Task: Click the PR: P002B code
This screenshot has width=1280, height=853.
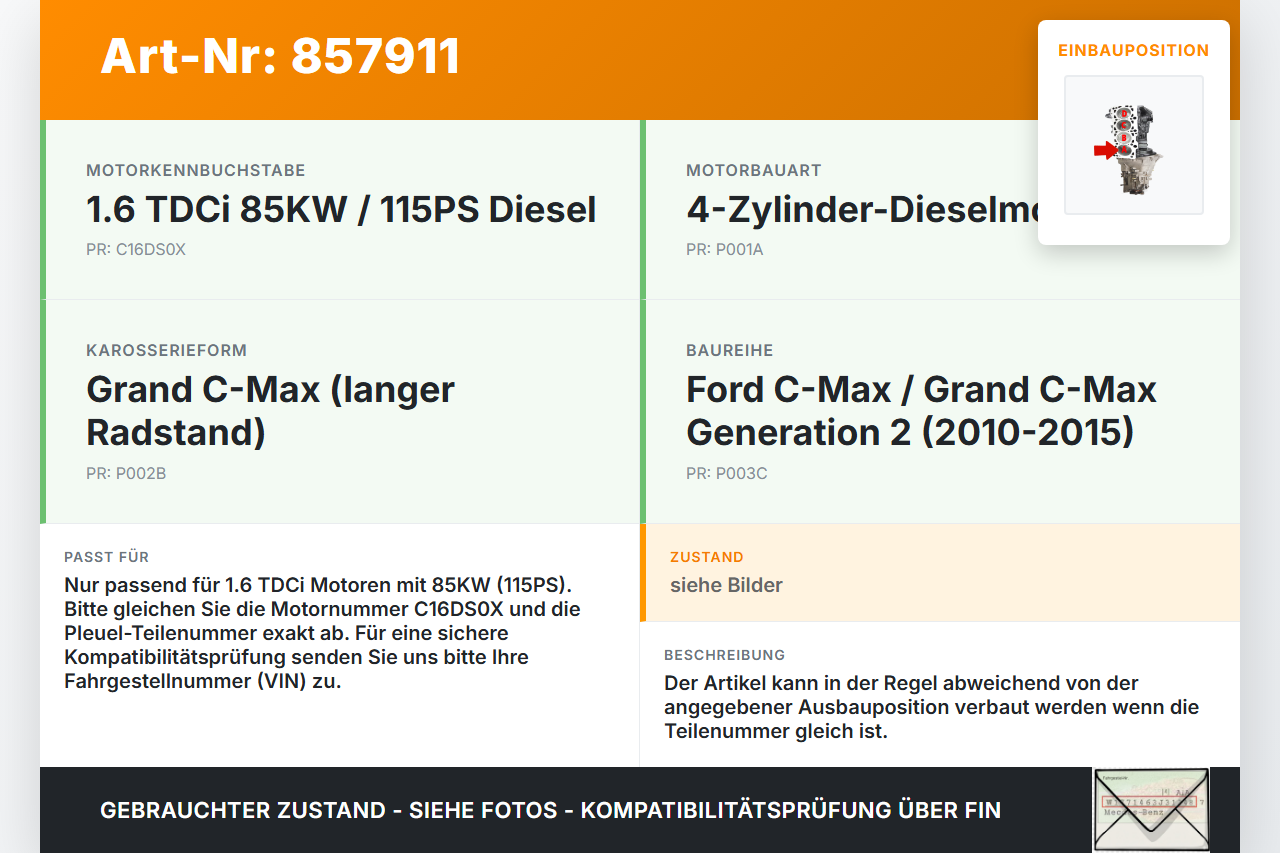Action: (x=126, y=473)
